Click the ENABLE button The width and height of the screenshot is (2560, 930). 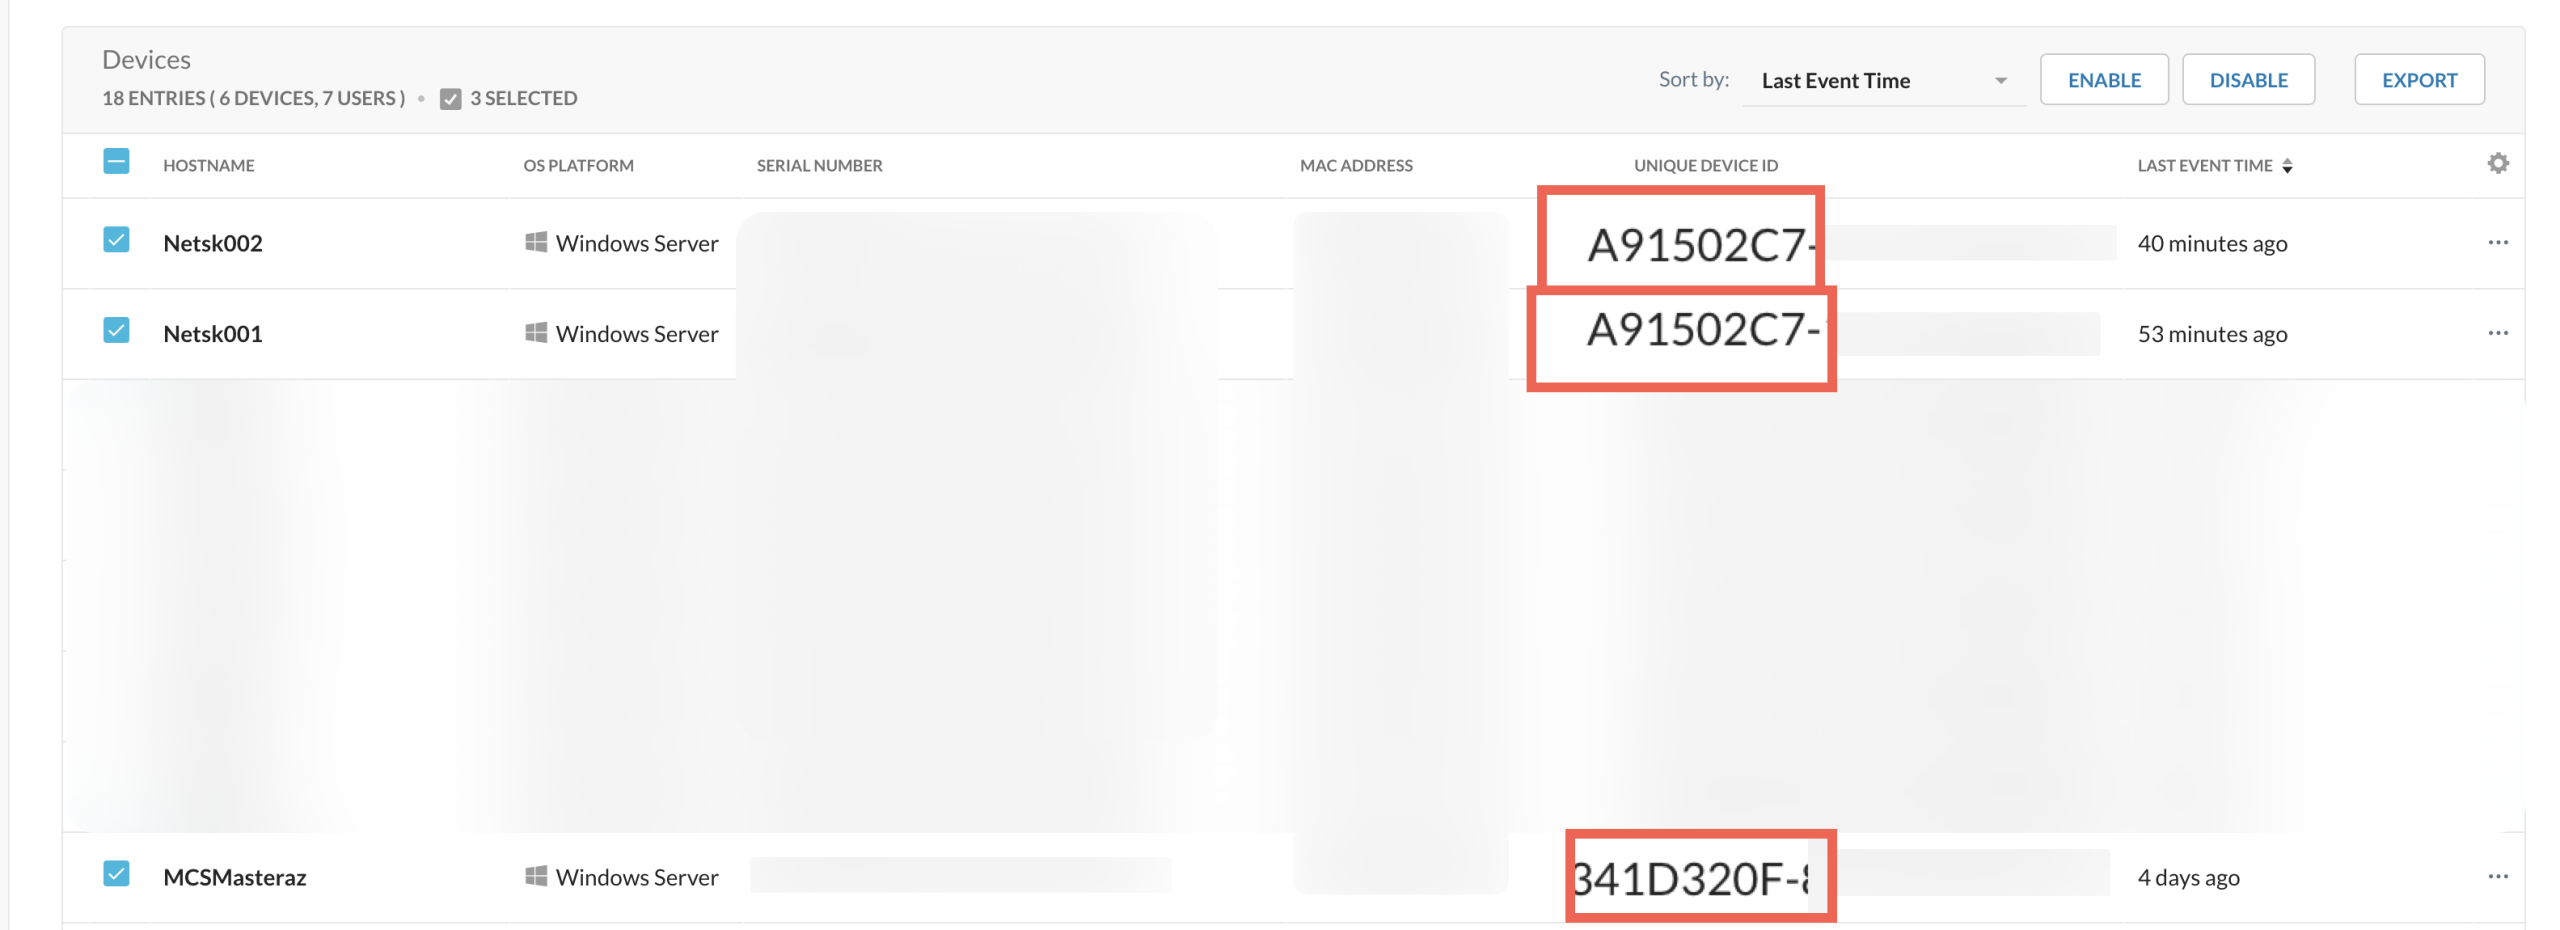pyautogui.click(x=2104, y=79)
